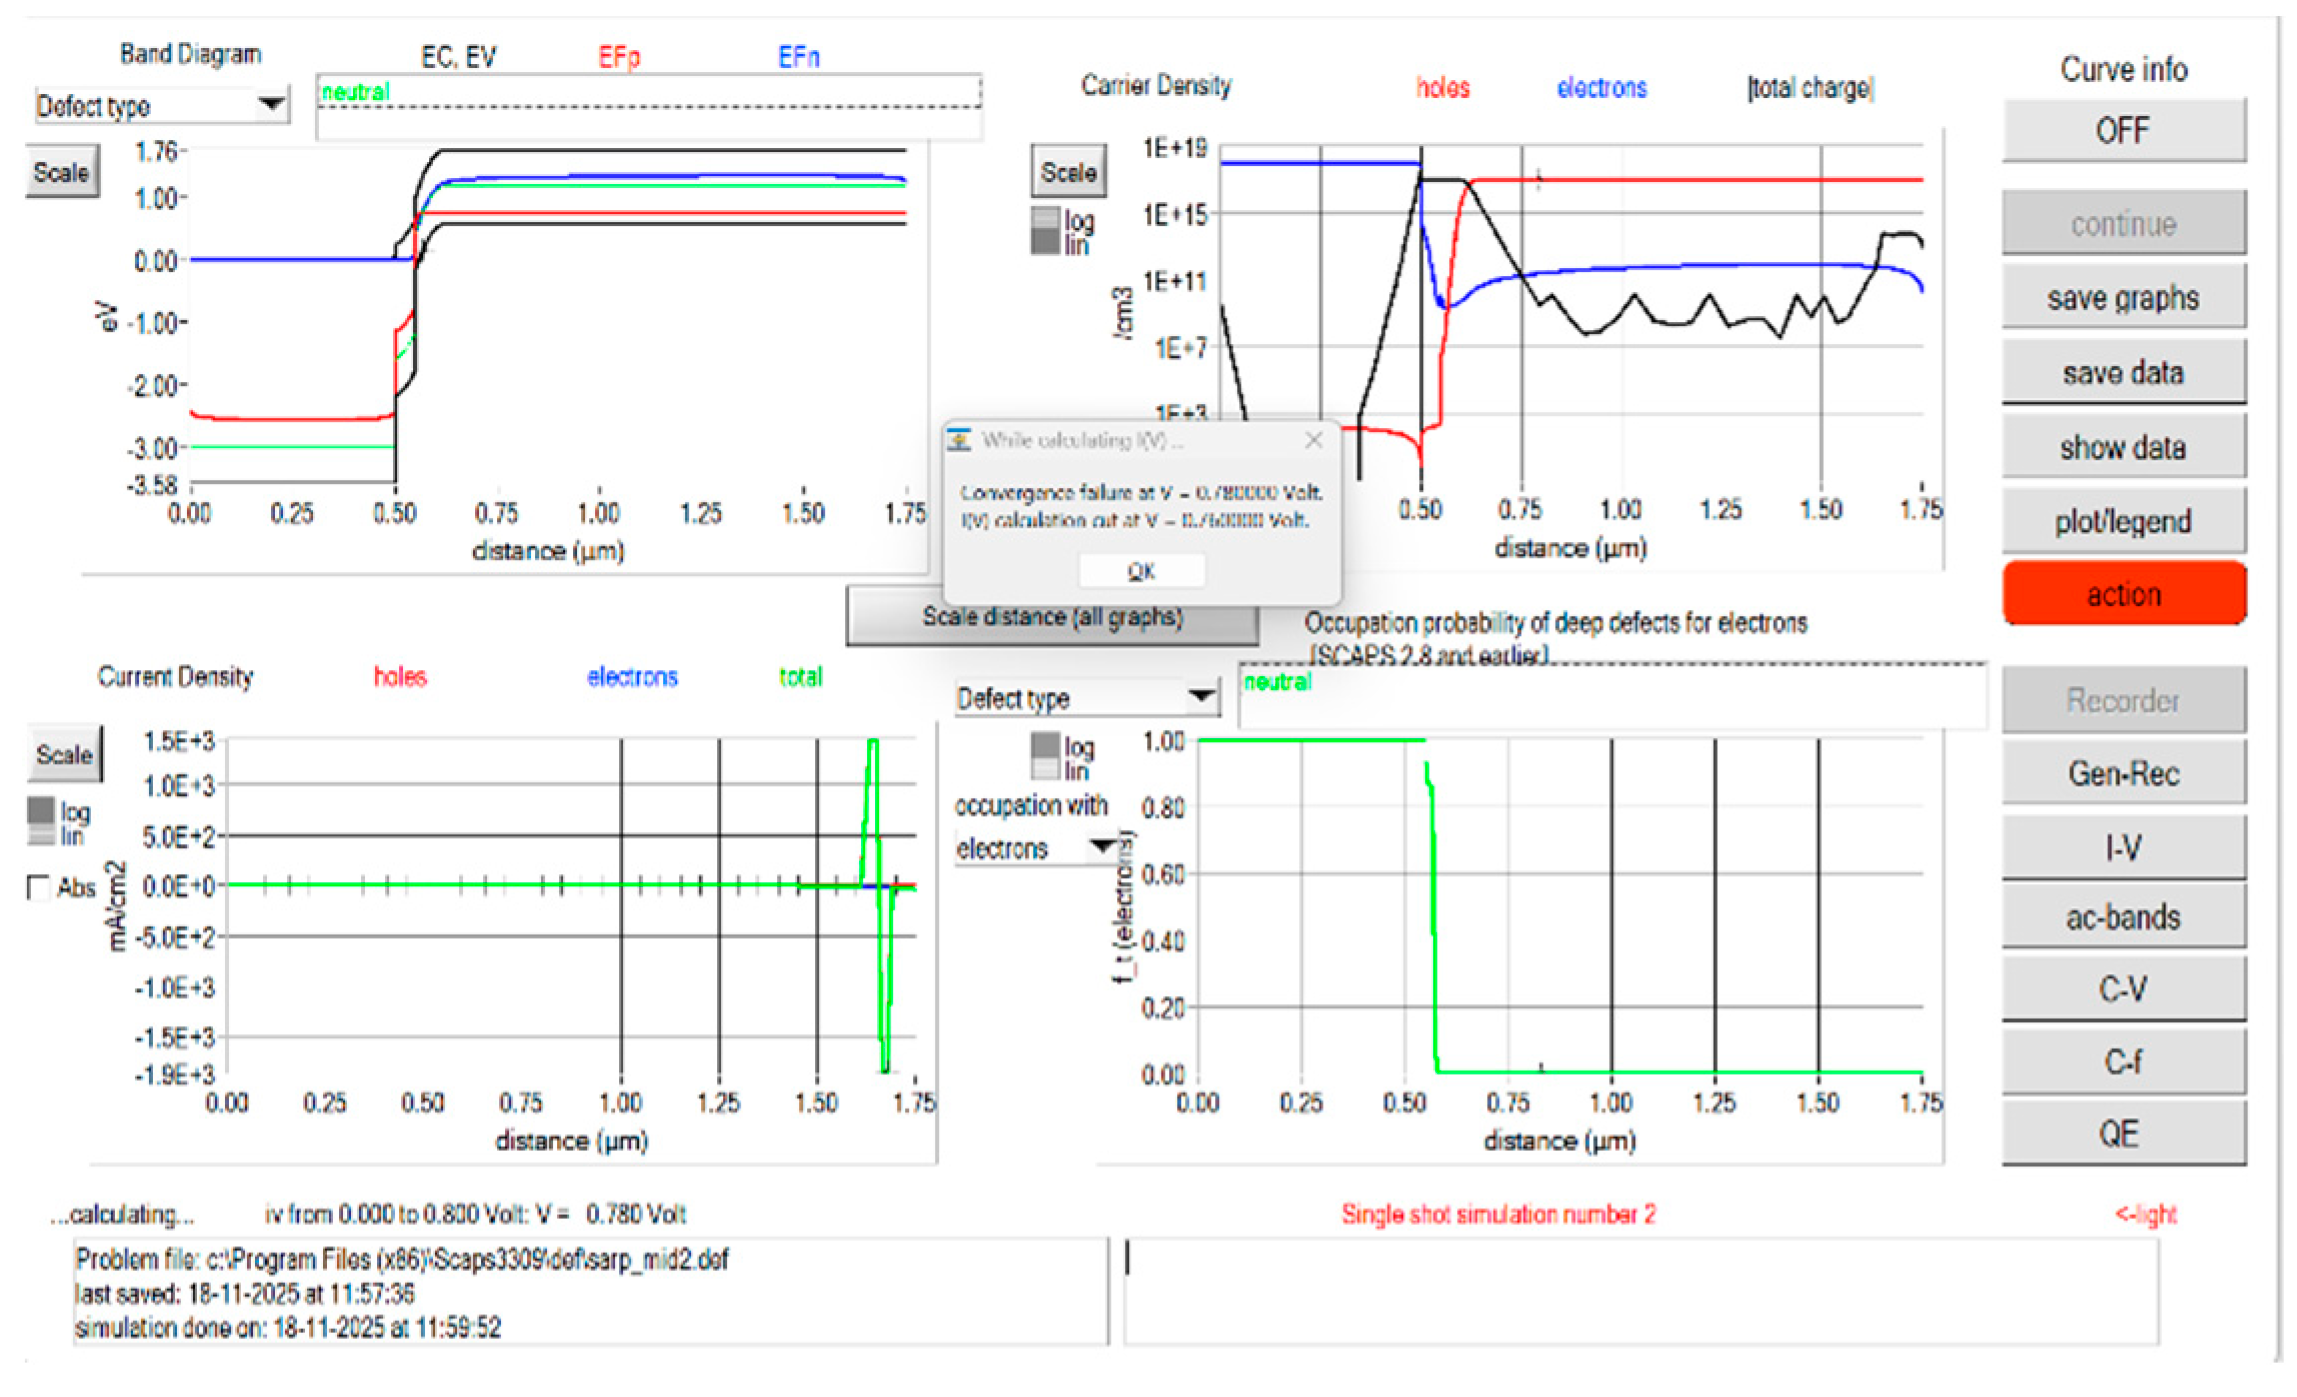Open Defect type dropdown near occupation plot
This screenshot has height=1397, width=2297.
click(1086, 697)
